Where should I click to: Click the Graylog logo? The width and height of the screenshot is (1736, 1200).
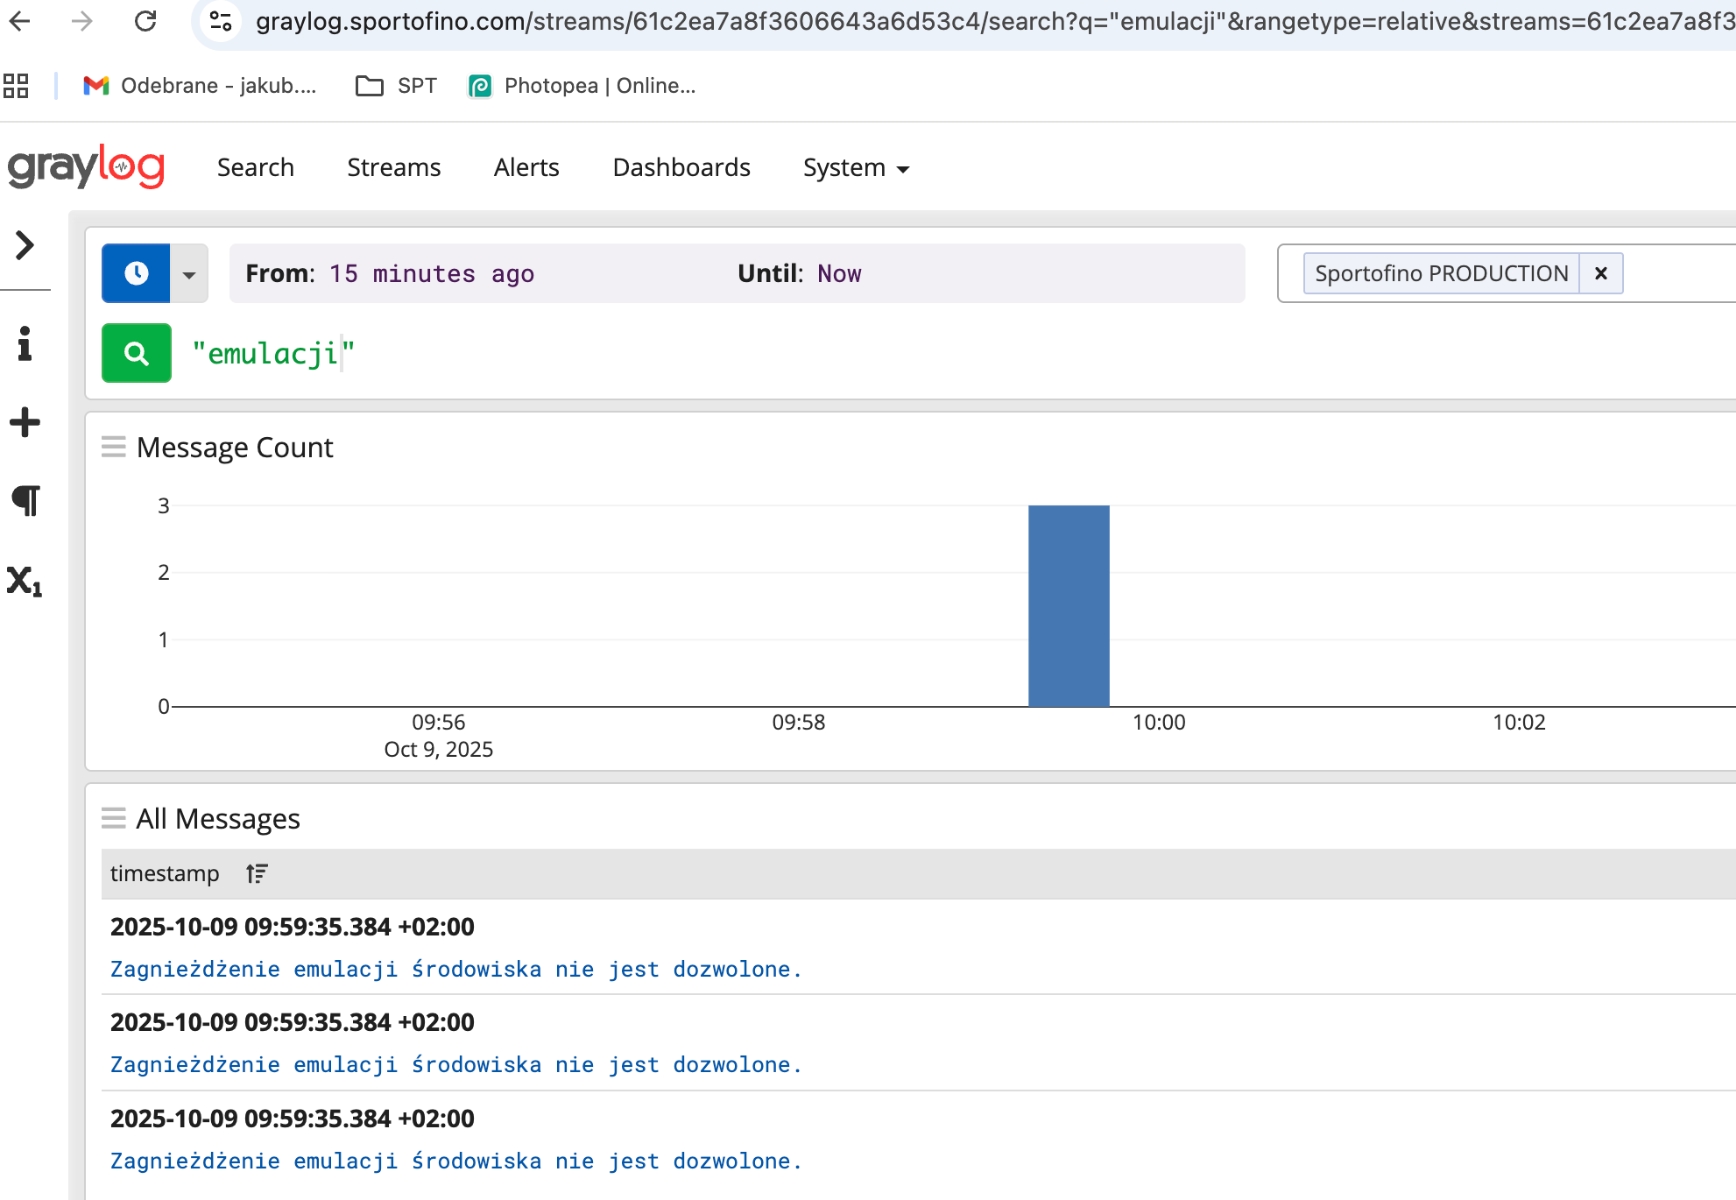click(x=86, y=167)
